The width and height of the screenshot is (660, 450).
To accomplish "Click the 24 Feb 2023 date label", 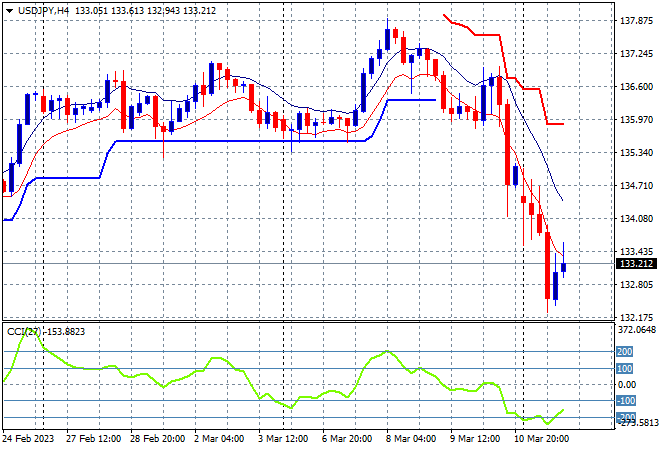I will click(29, 439).
